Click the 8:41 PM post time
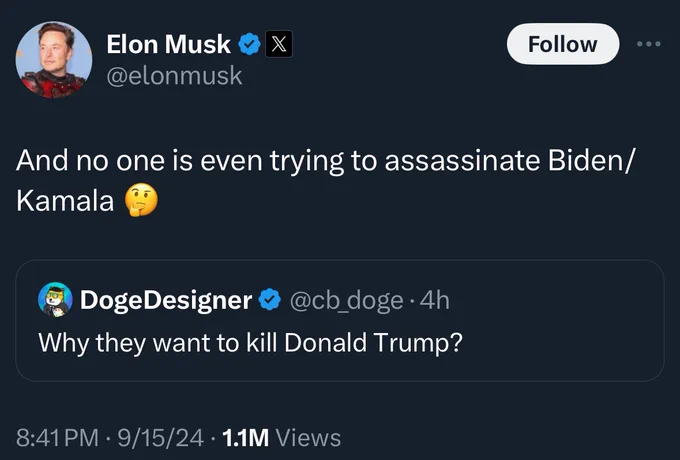The image size is (680, 460). click(57, 438)
